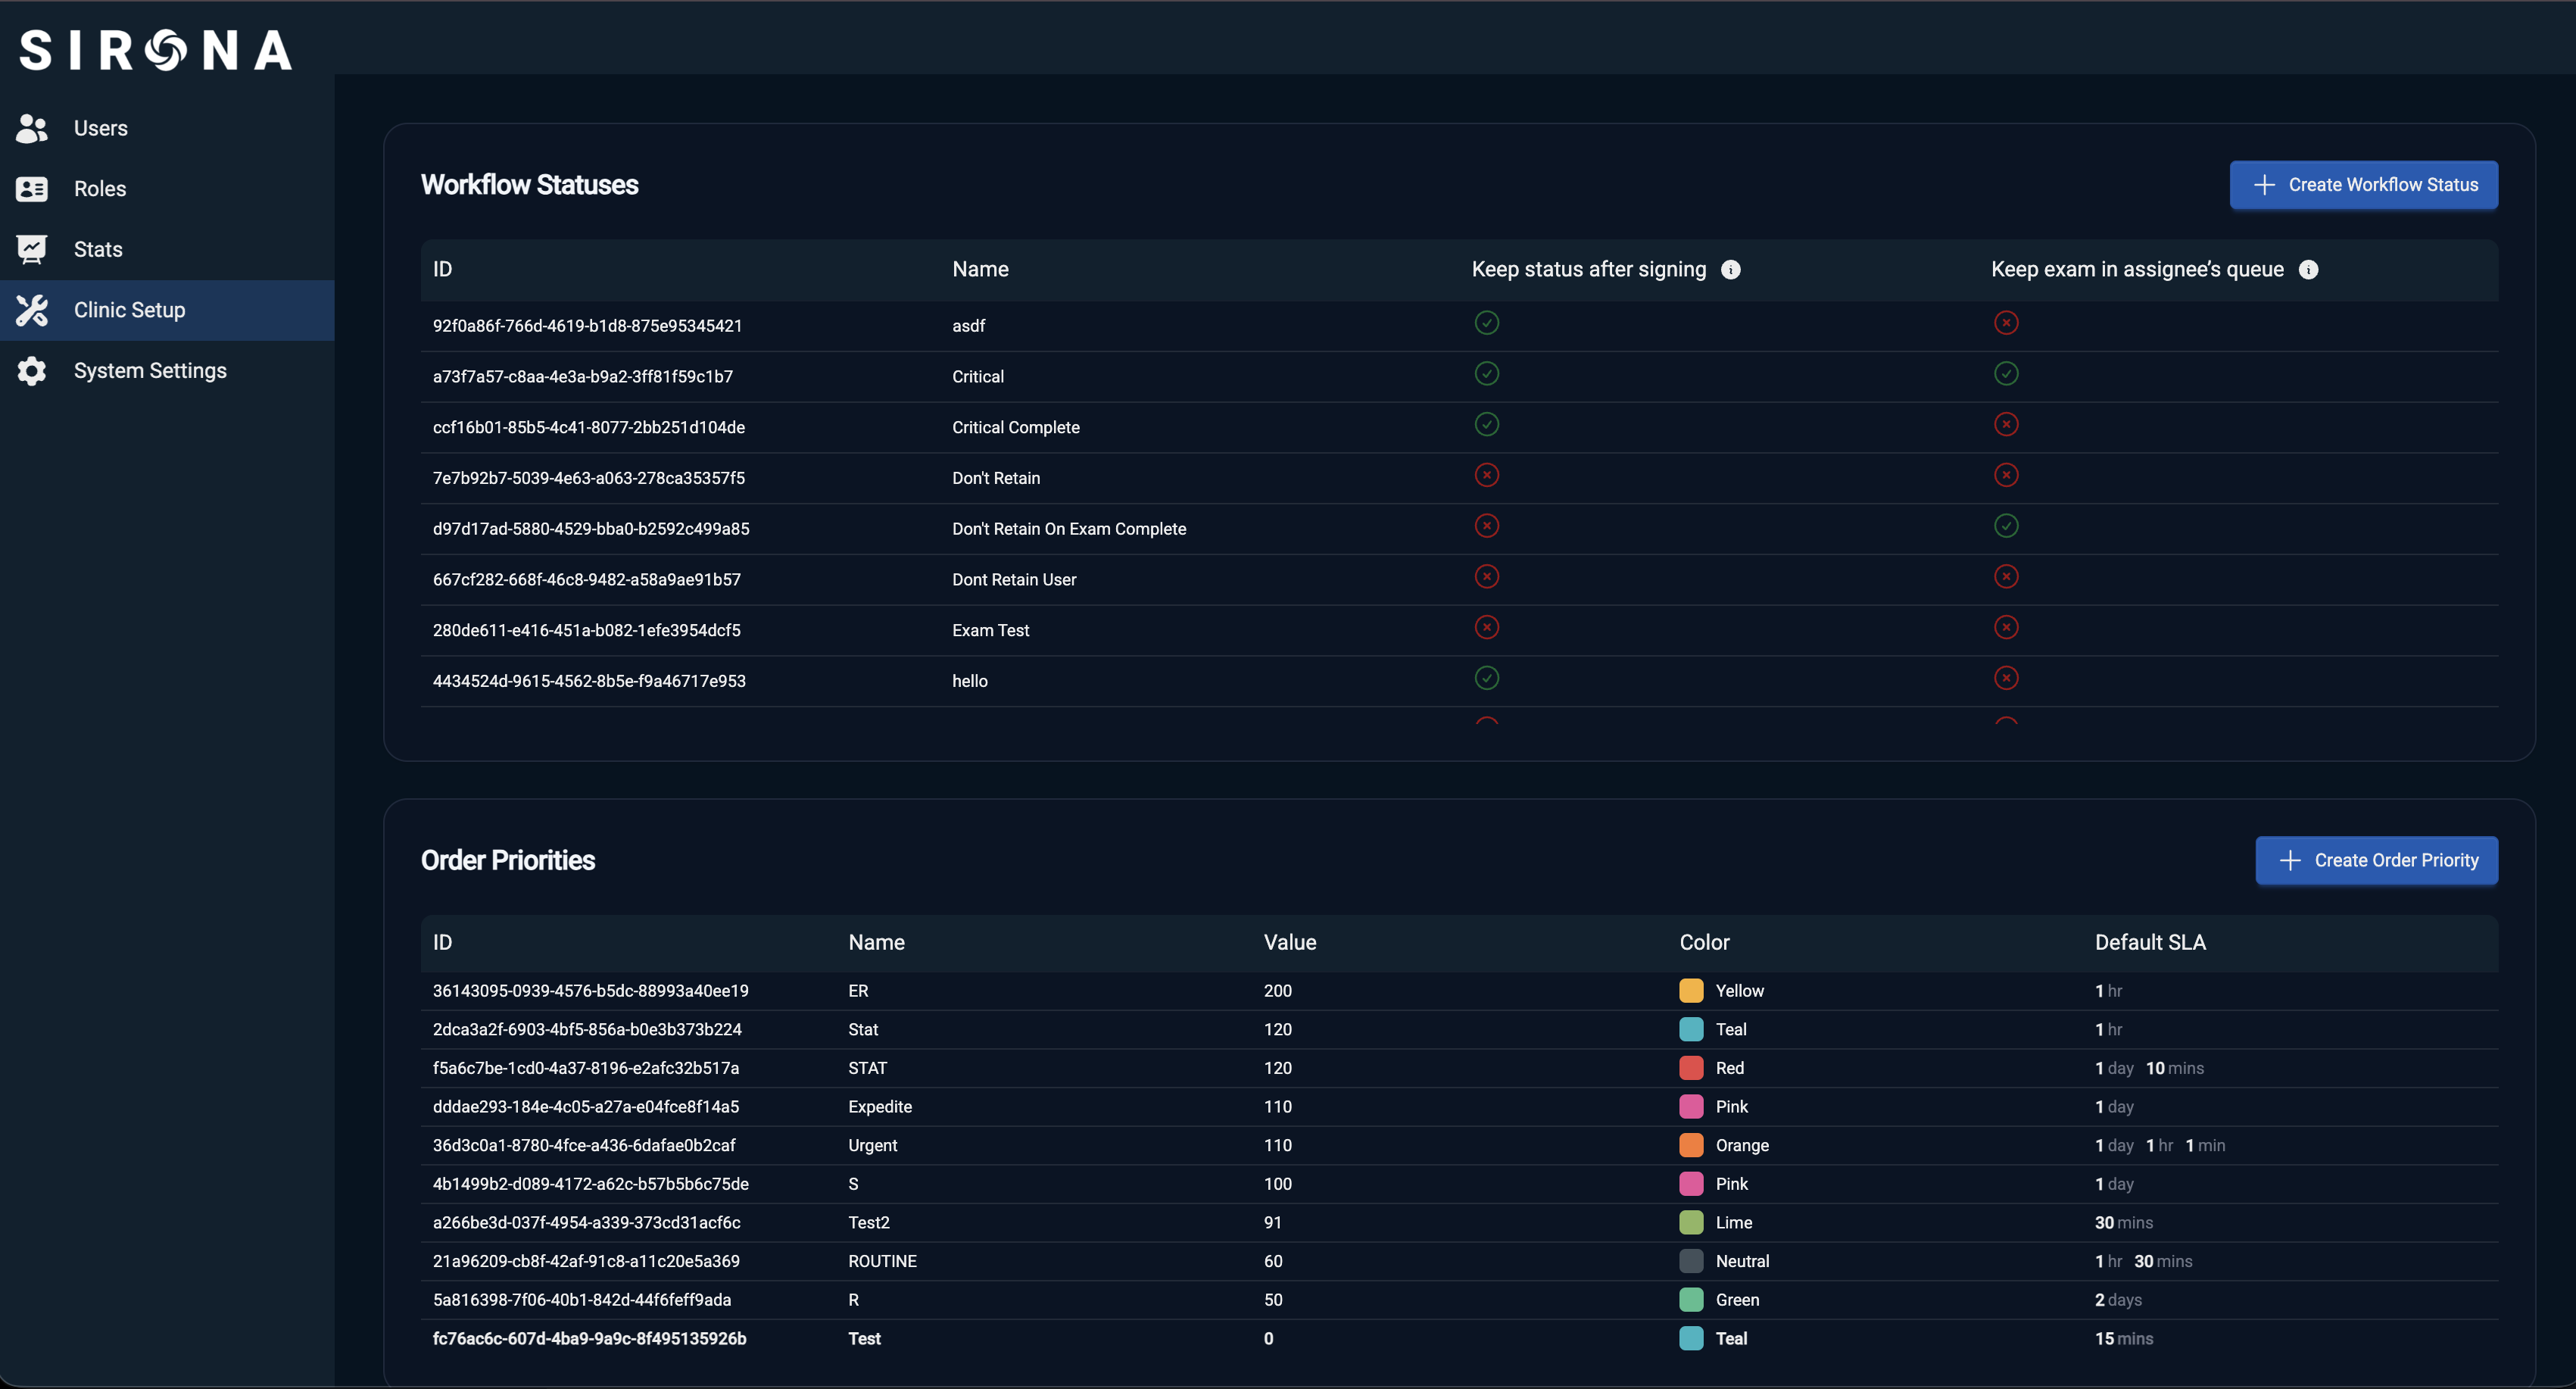Open the Stats menu item
Viewport: 2576px width, 1389px height.
167,249
